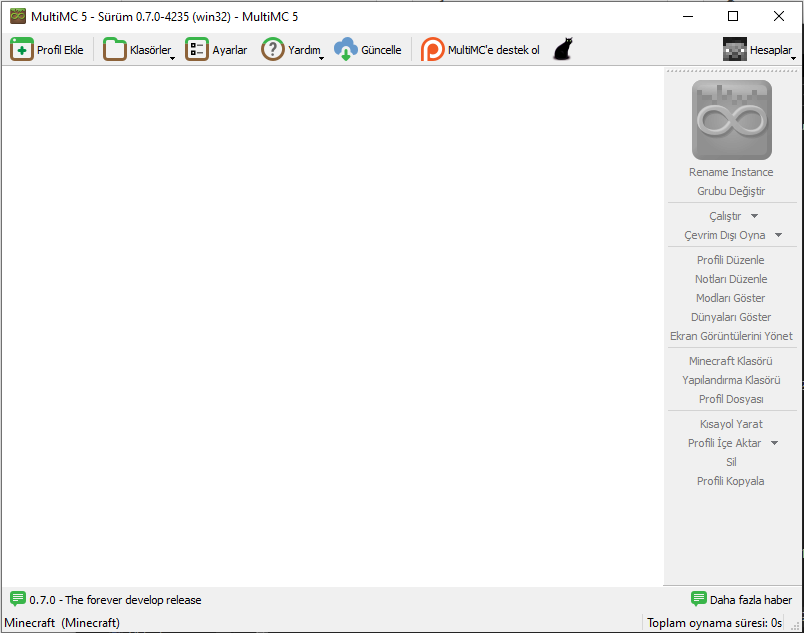The image size is (804, 633).
Task: Open the Profili İçe Aktar dropdown arrow
Action: pyautogui.click(x=774, y=443)
